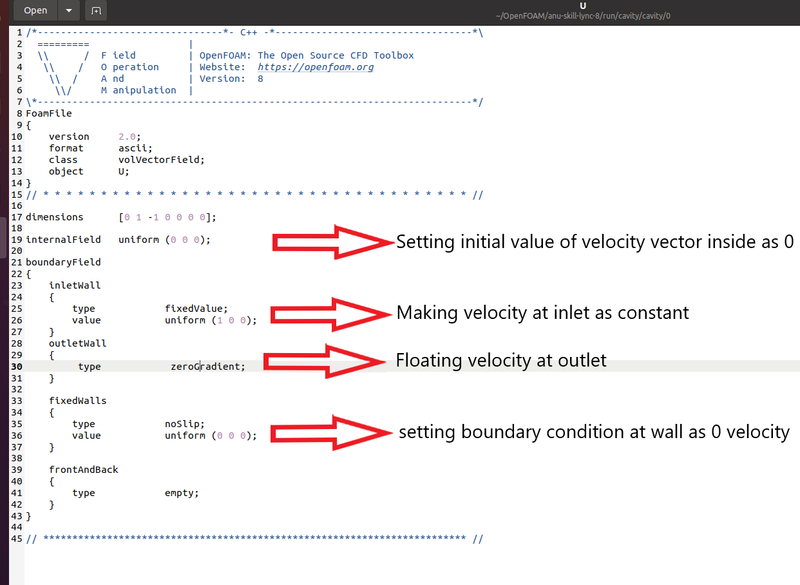800x585 pixels.
Task: Click line number 30 in the gutter
Action: point(15,366)
